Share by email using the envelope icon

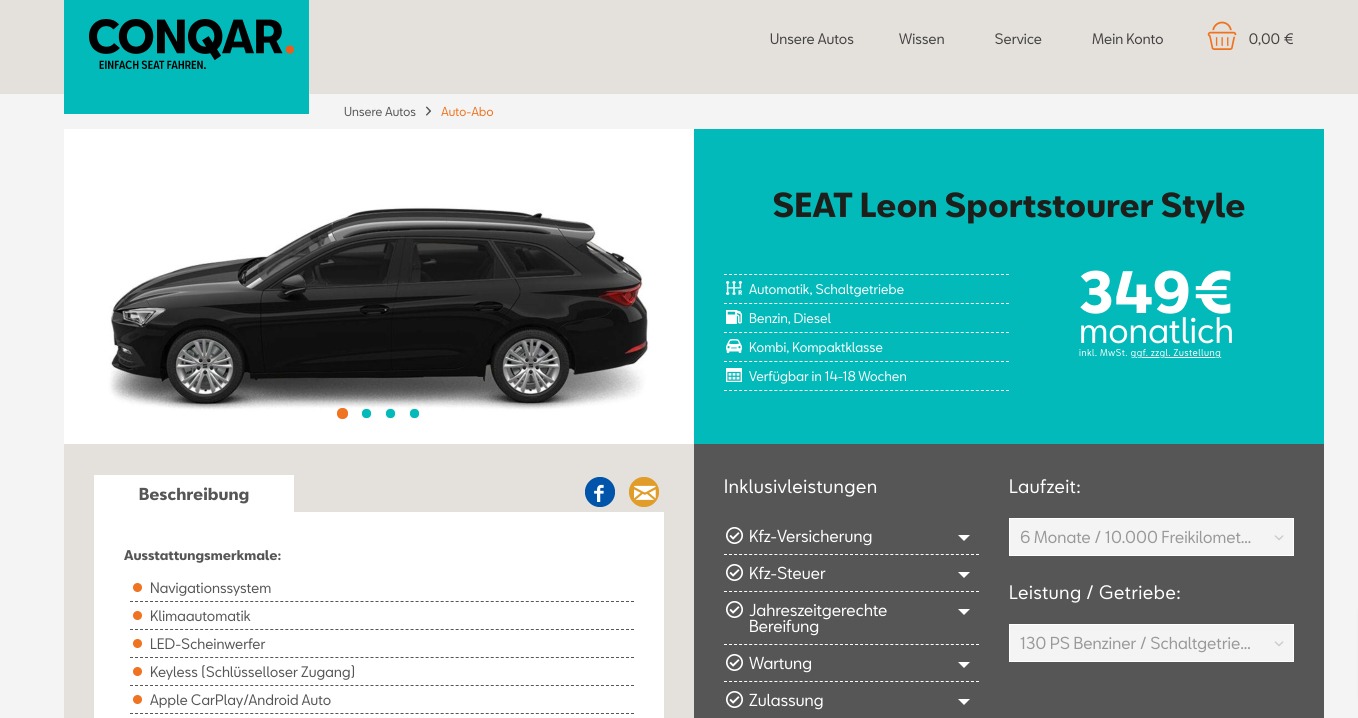644,492
